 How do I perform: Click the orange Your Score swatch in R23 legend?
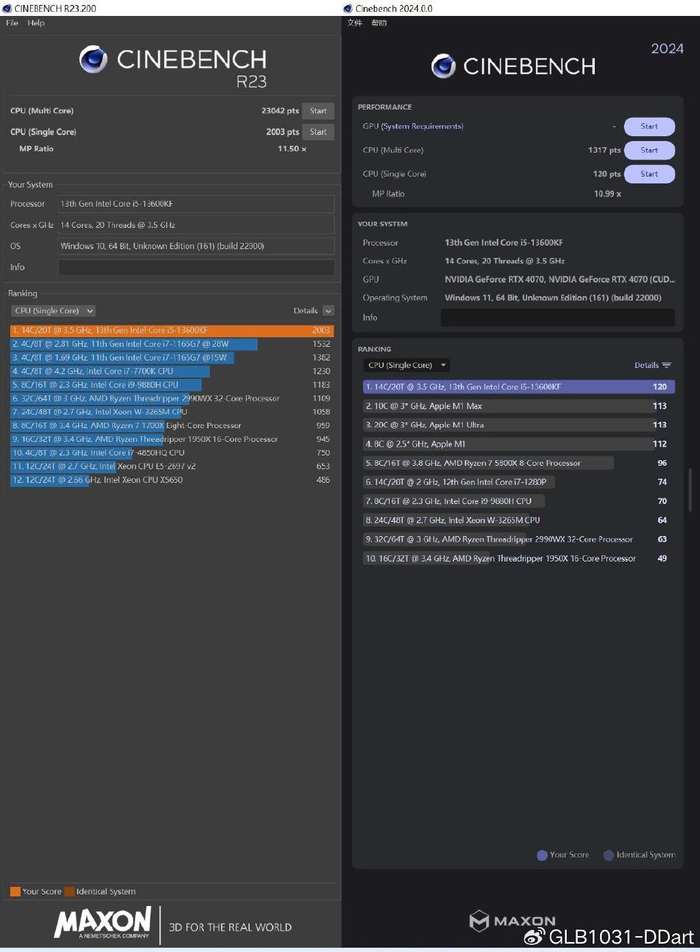coord(15,891)
